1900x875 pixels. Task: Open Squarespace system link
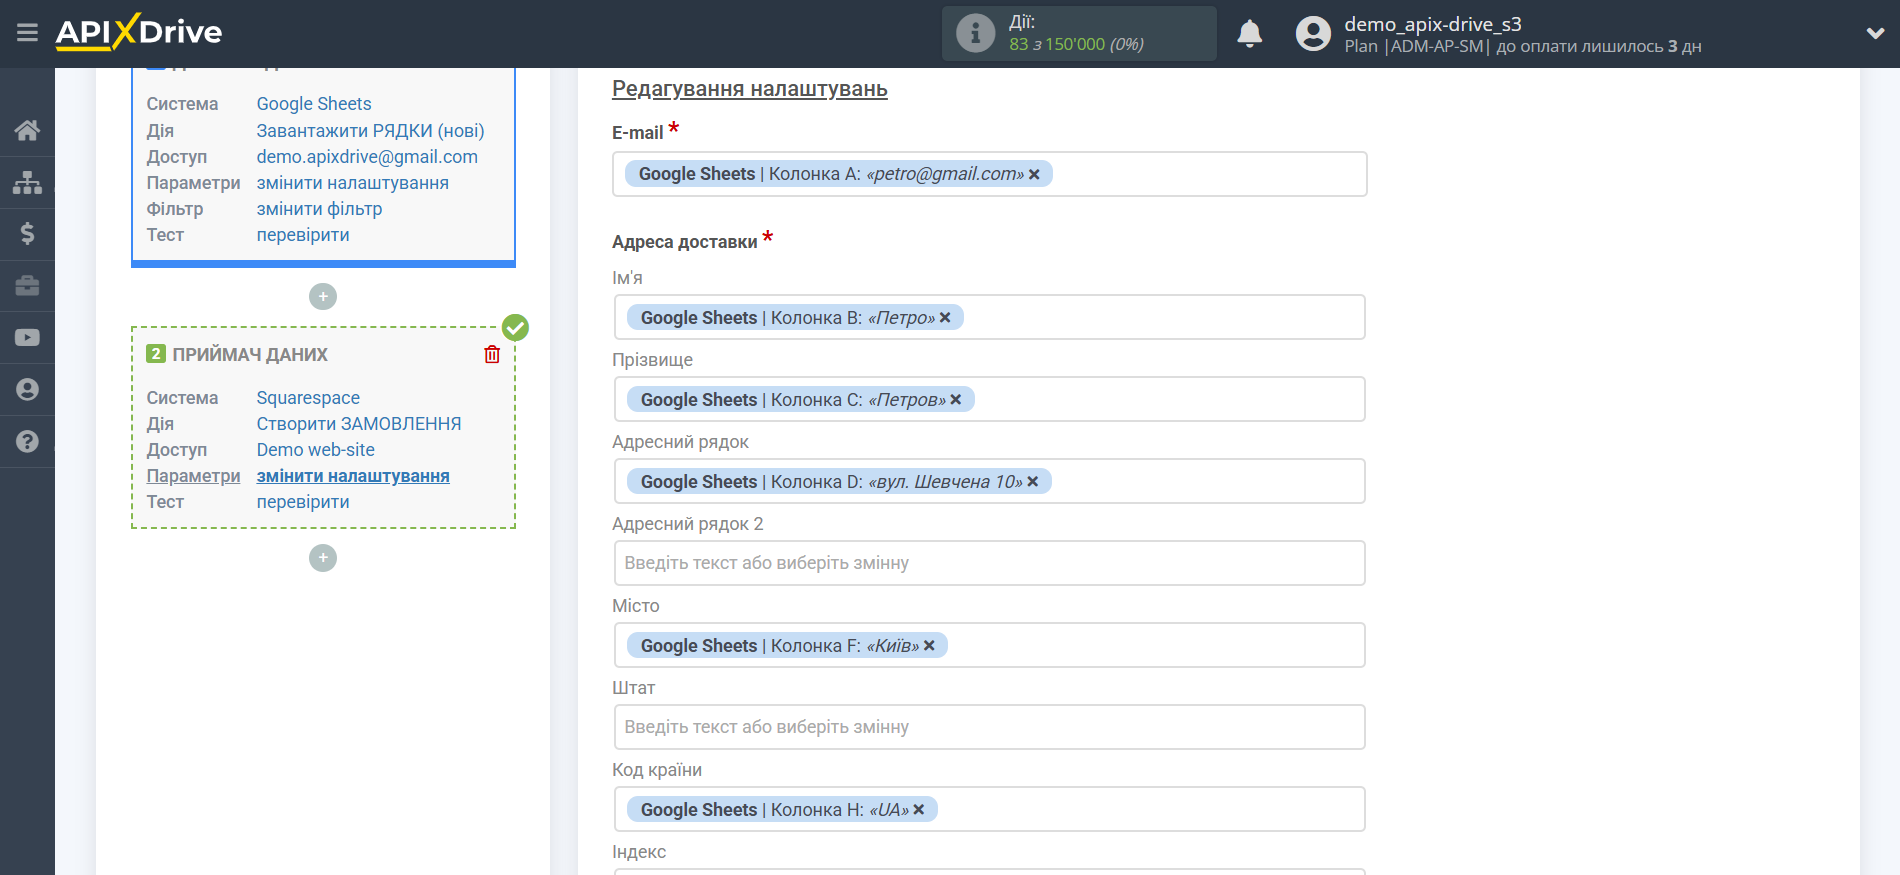tap(308, 398)
